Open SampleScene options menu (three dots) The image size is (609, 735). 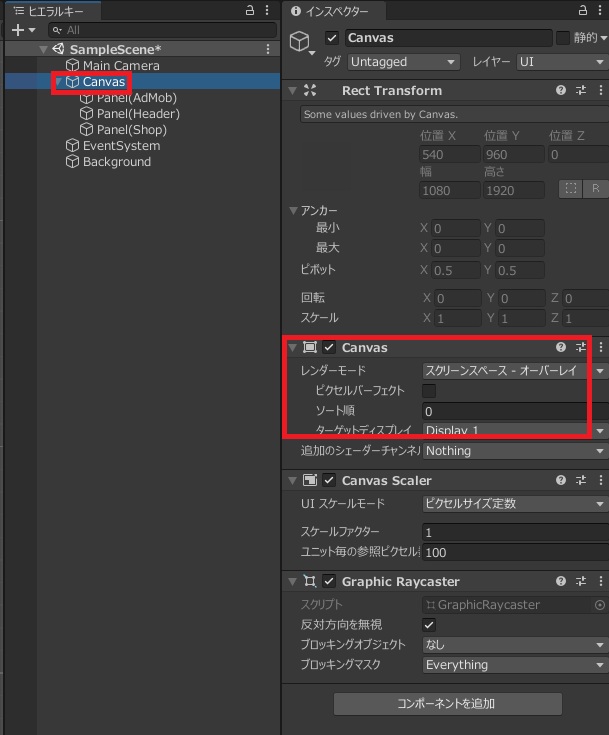267,49
